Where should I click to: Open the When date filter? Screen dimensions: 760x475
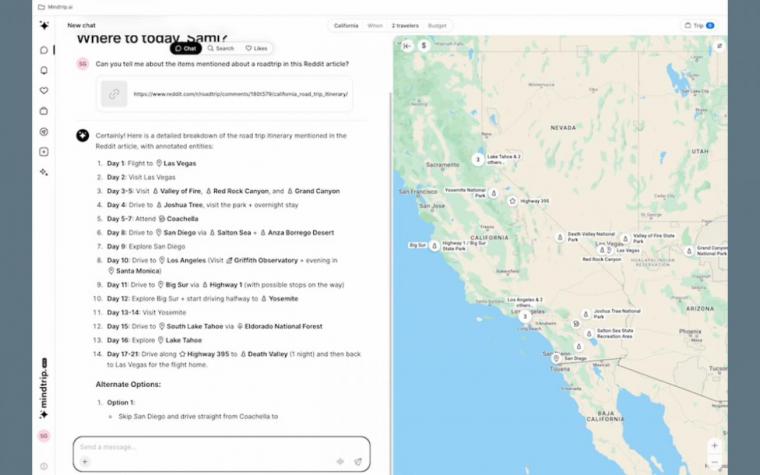[x=375, y=26]
